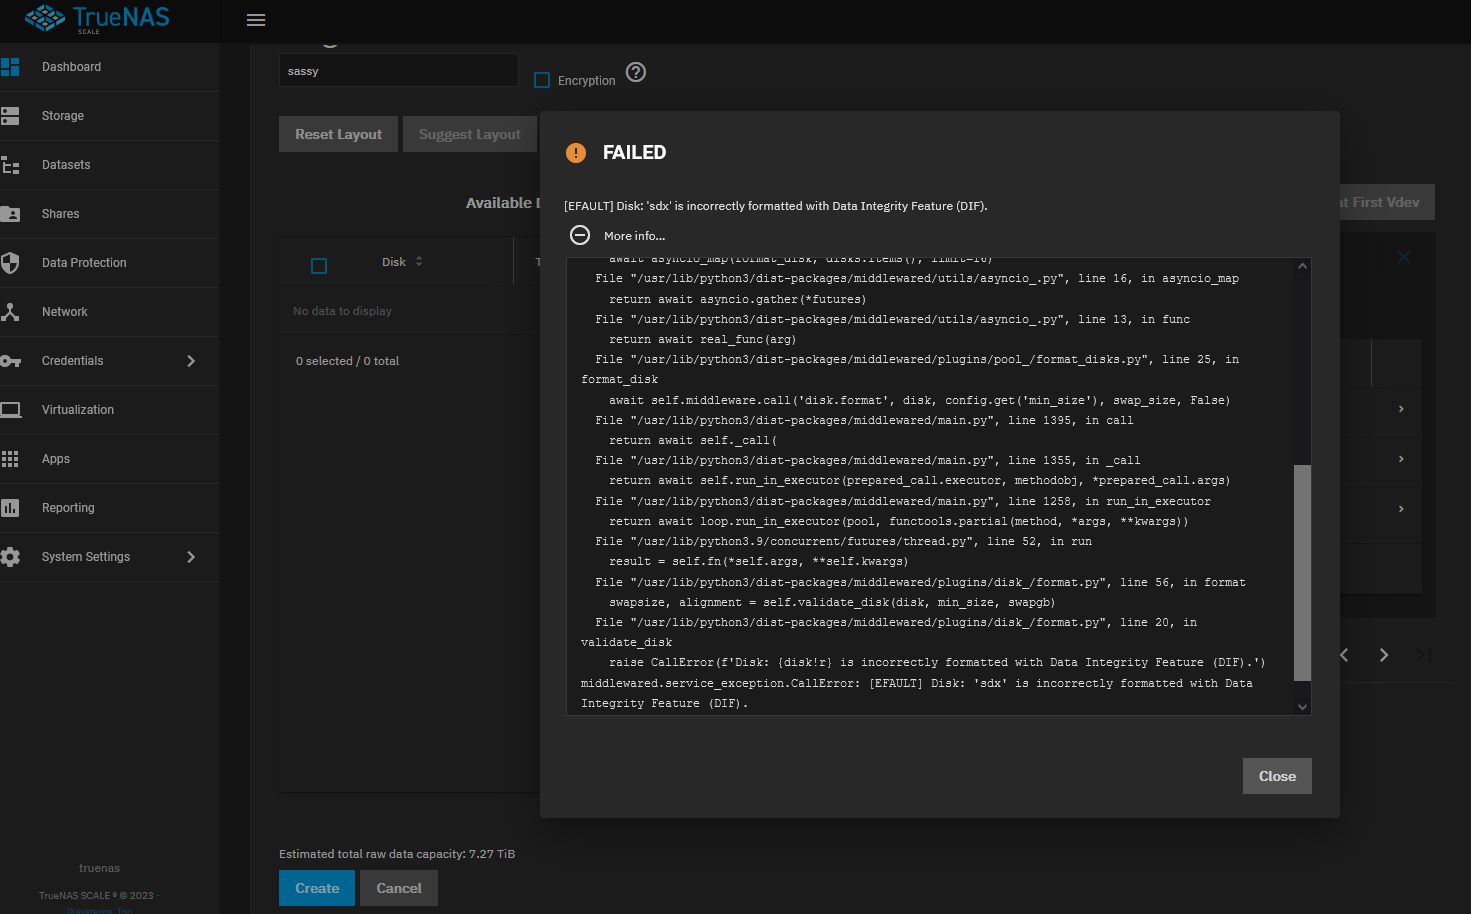Viewport: 1471px width, 914px height.
Task: Click the System Settings gear icon
Action: point(10,557)
